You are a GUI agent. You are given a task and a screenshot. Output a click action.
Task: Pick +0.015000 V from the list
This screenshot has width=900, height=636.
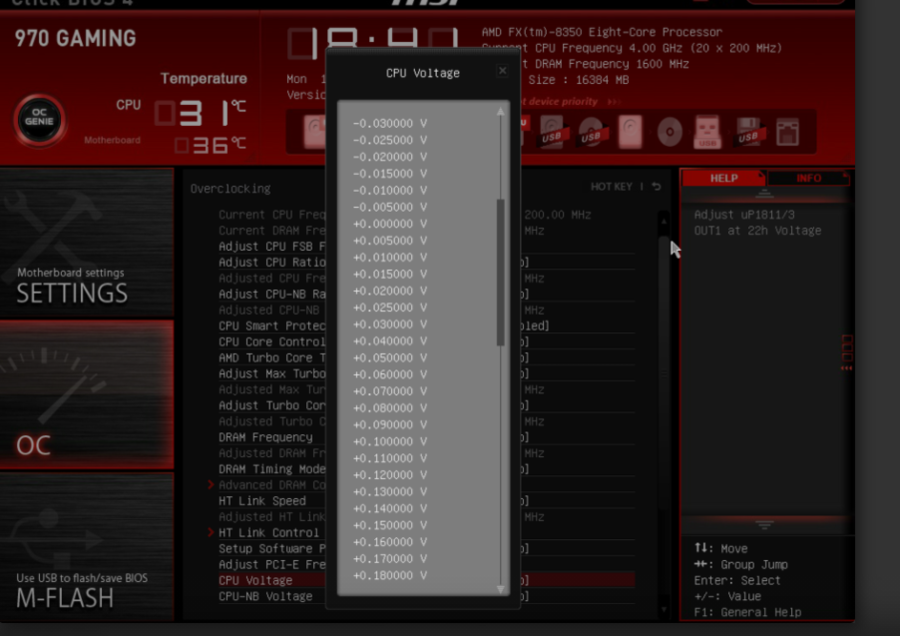click(x=390, y=274)
